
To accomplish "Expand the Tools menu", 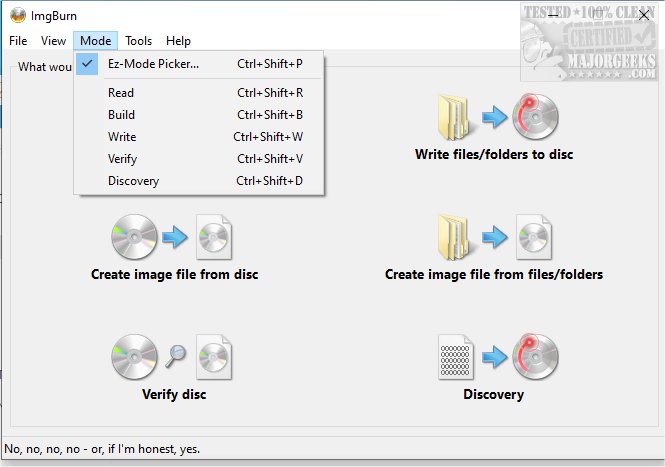I will pyautogui.click(x=139, y=41).
